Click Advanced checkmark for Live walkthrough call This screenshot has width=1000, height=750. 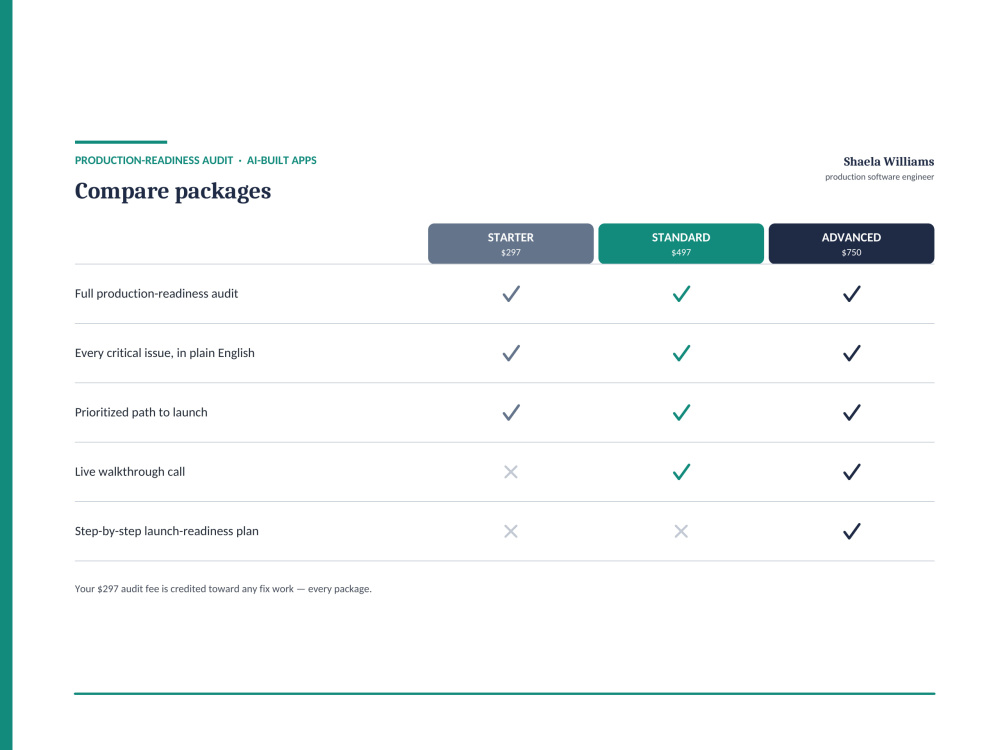(851, 471)
